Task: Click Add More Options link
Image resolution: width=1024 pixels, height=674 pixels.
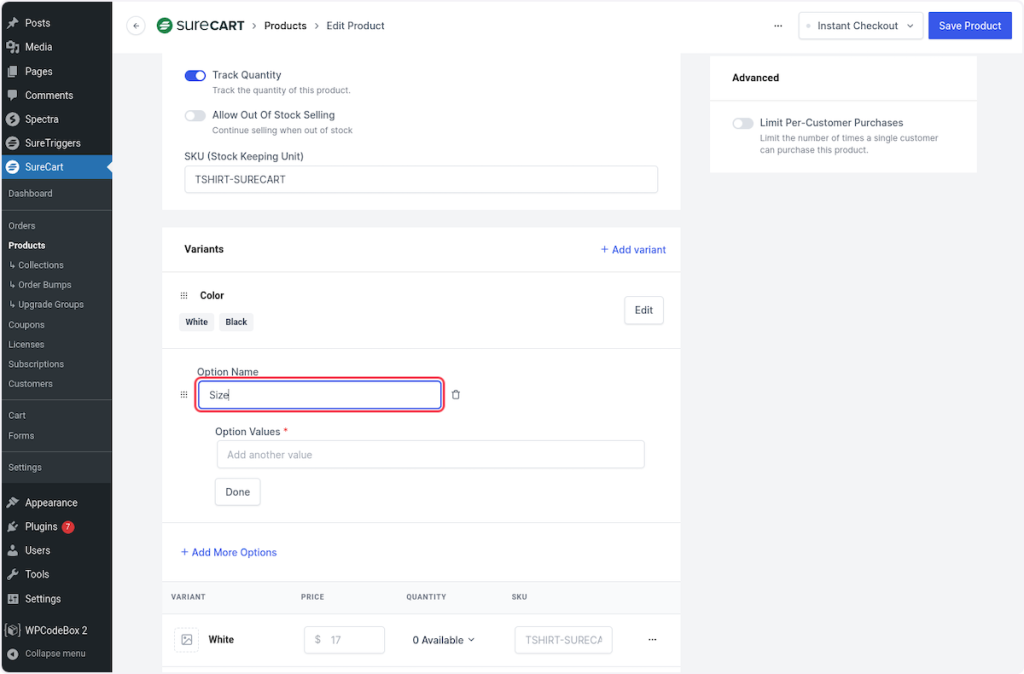Action: click(229, 552)
